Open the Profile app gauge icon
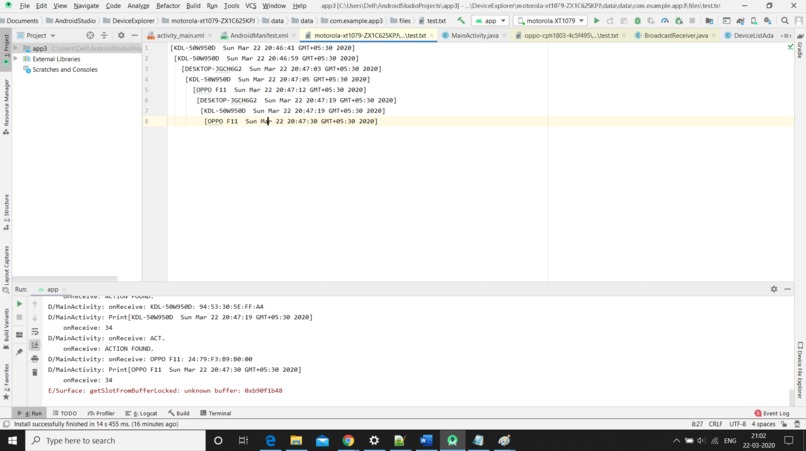806x451 pixels. [665, 21]
